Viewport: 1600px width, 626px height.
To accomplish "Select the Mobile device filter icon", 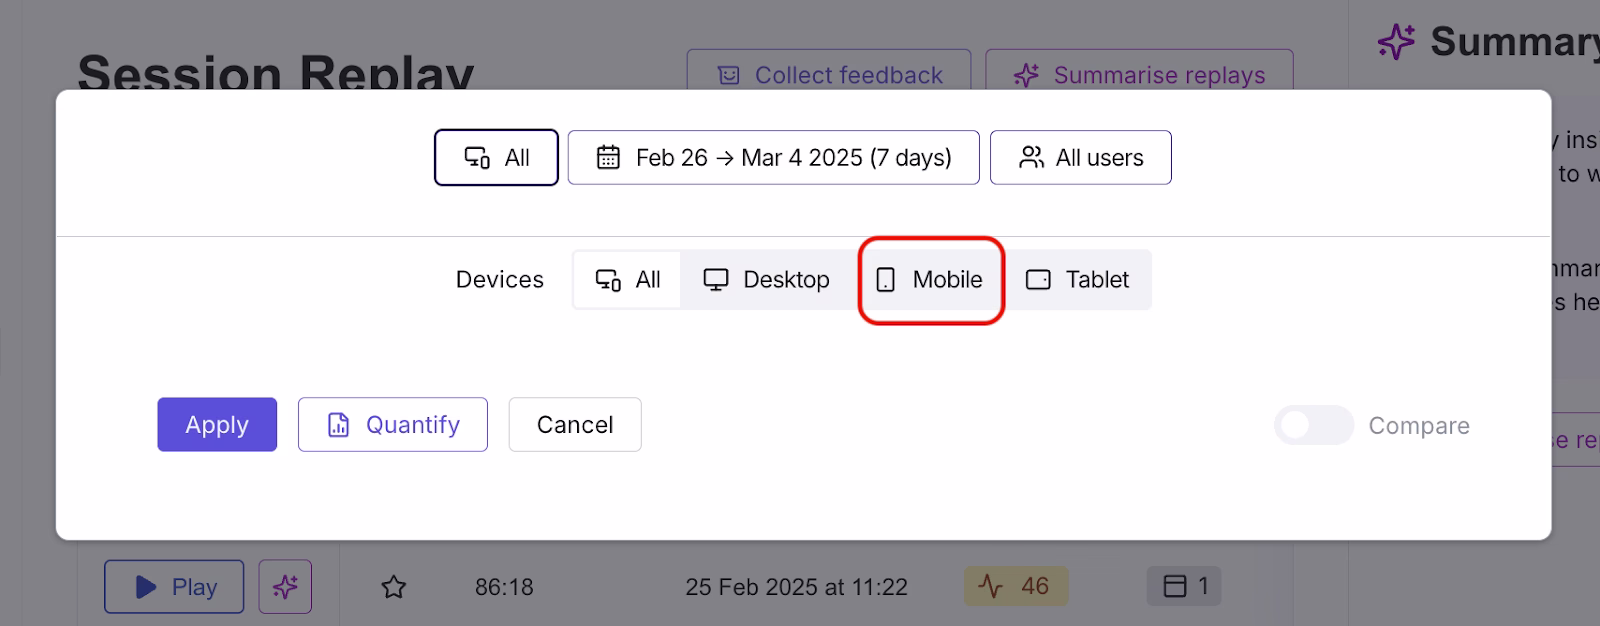I will click(x=884, y=280).
